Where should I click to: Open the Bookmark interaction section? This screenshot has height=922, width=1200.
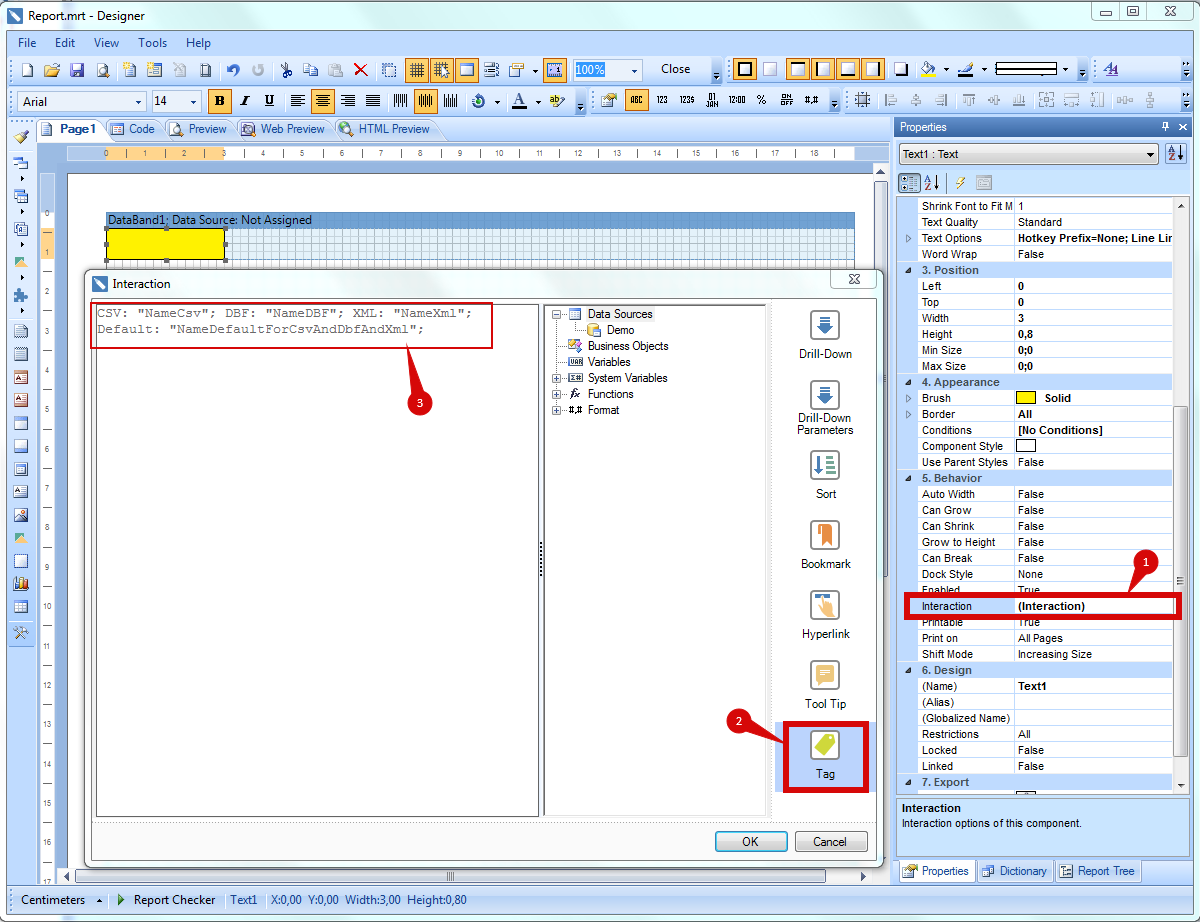coord(825,544)
